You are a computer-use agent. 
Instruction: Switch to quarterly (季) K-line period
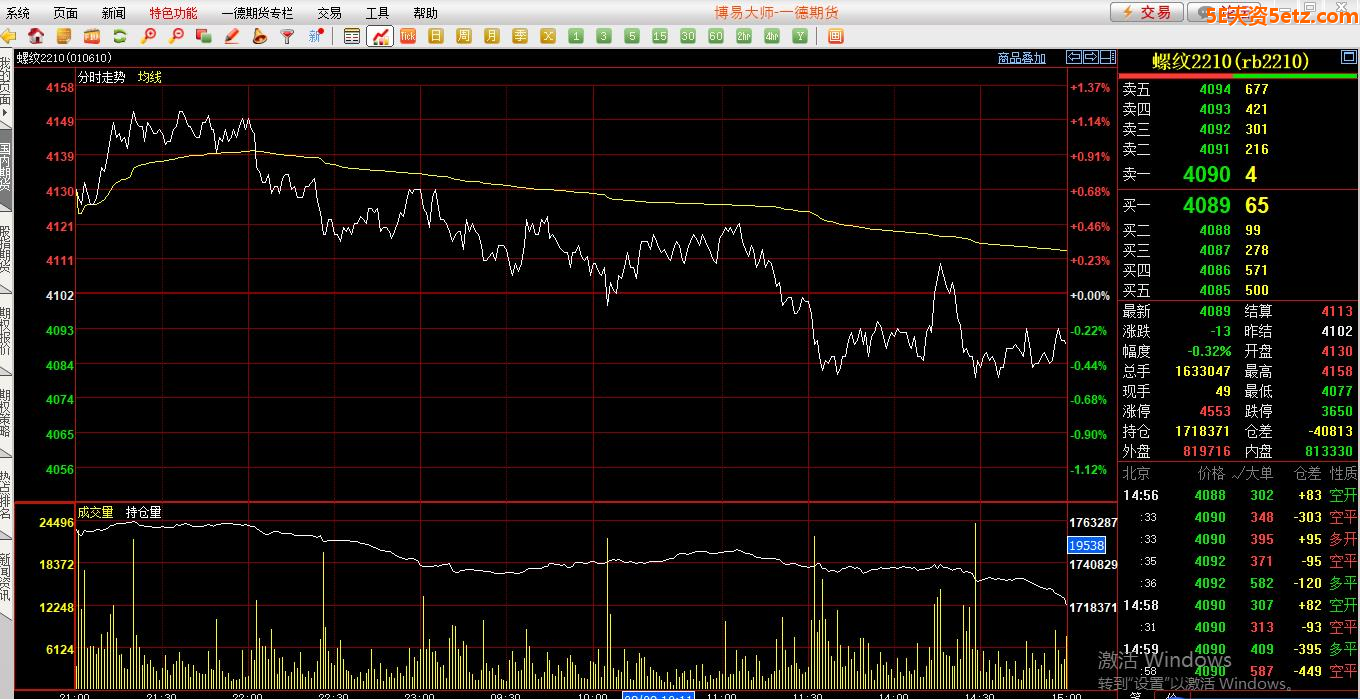pos(520,36)
